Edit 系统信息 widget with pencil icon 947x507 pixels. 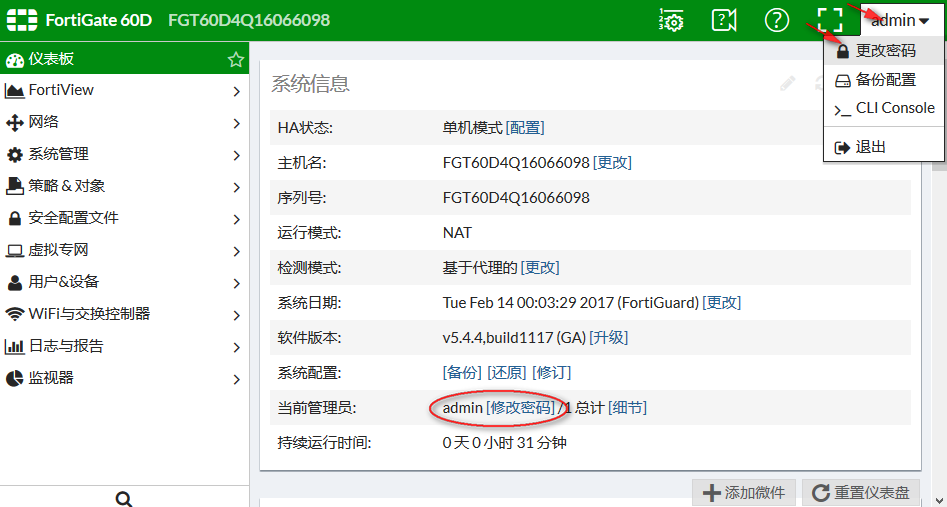click(788, 83)
